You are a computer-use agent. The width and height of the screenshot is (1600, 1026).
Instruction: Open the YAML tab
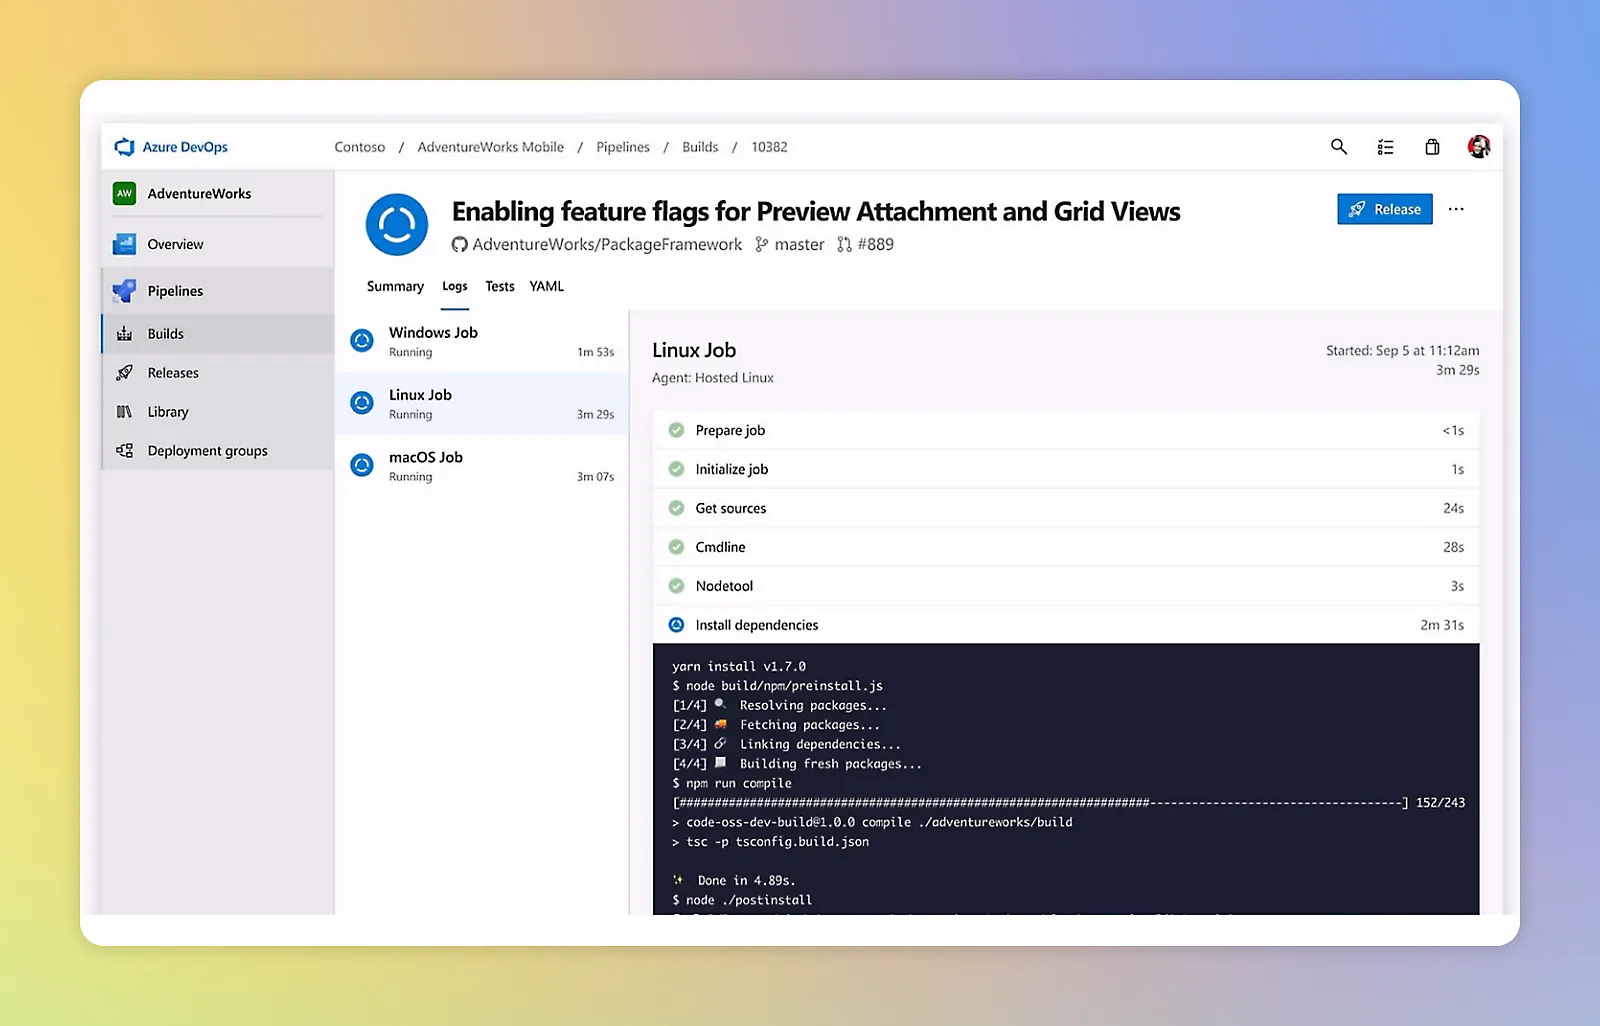pos(546,286)
